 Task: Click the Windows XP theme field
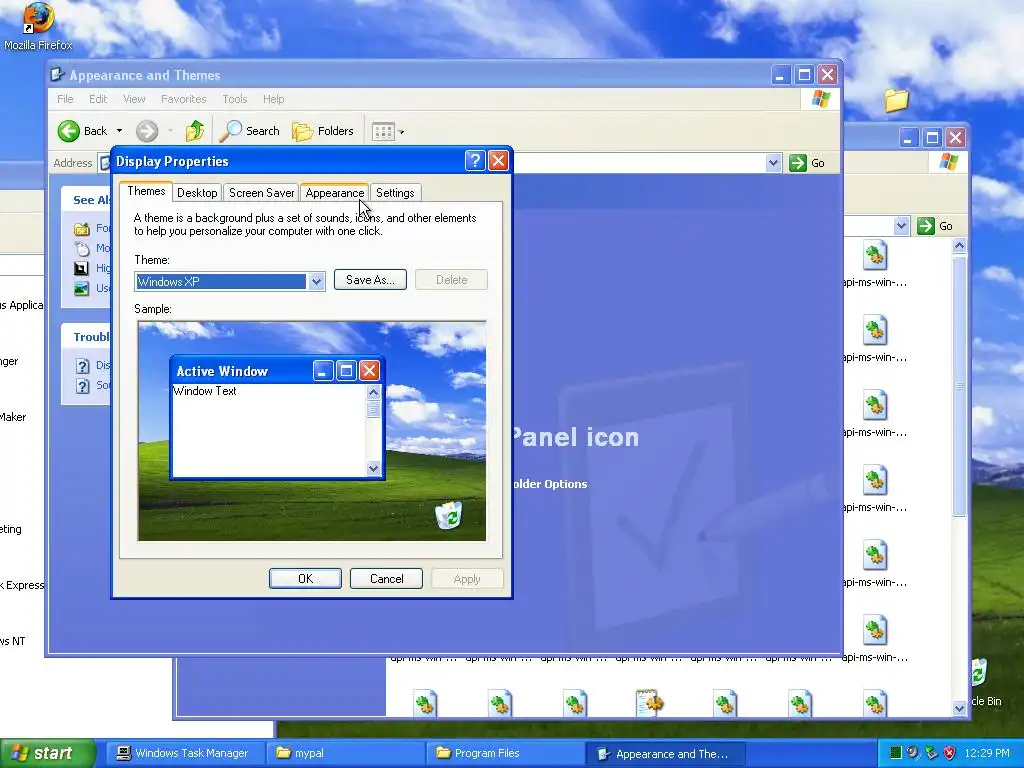[221, 281]
